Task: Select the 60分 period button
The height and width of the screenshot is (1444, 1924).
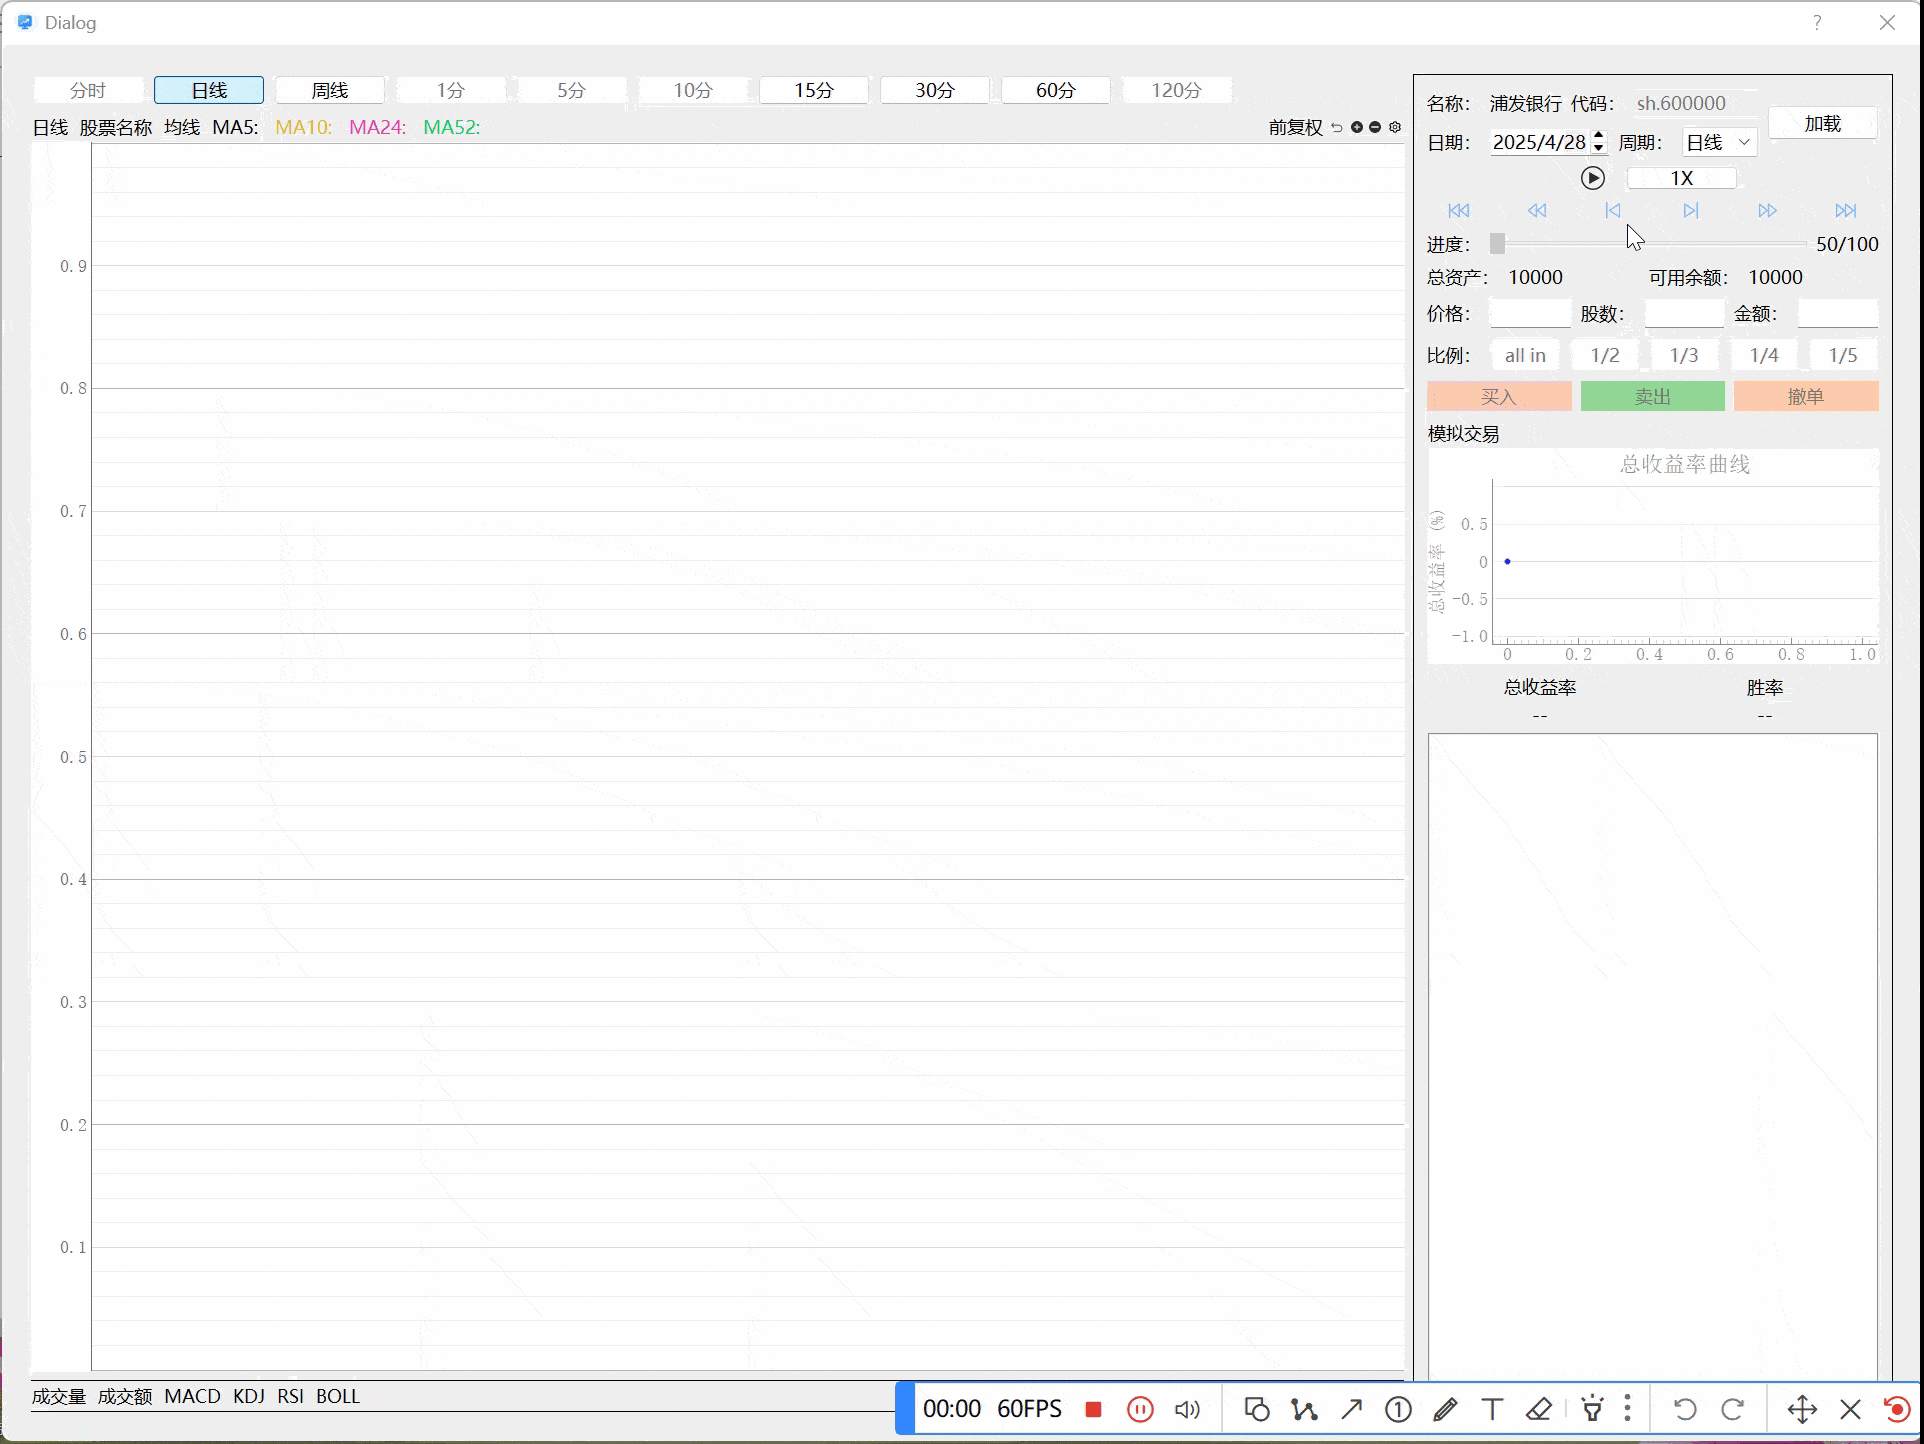Action: pyautogui.click(x=1055, y=90)
